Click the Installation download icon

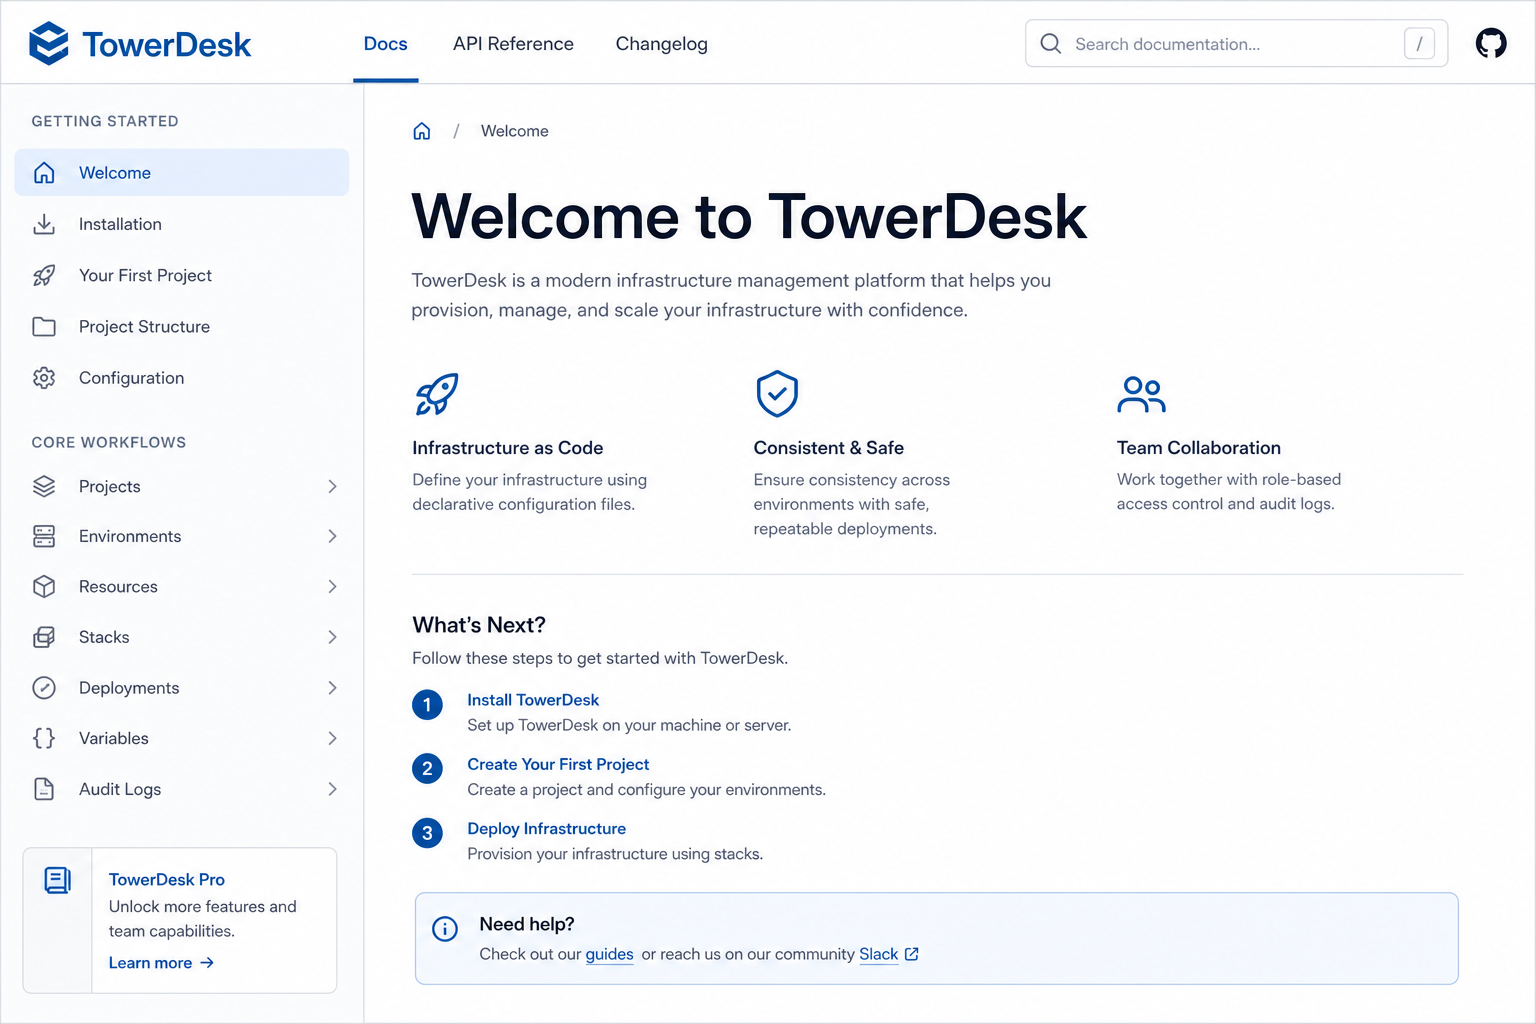point(44,224)
